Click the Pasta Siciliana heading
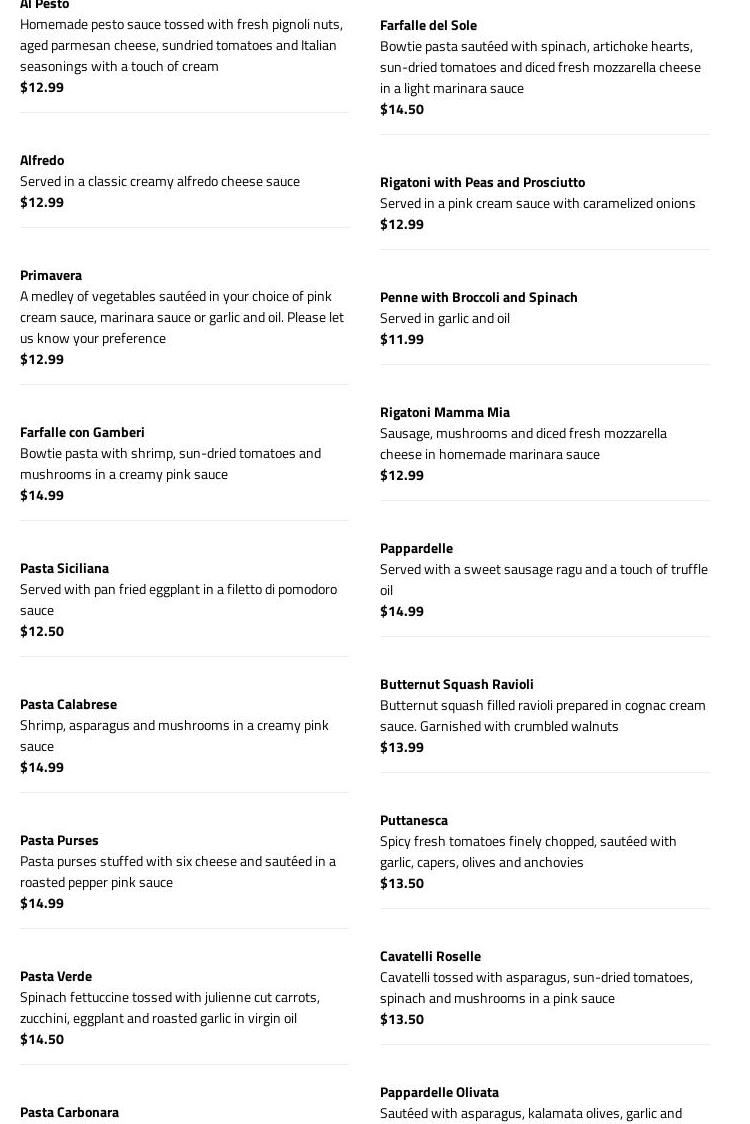 [x=64, y=568]
